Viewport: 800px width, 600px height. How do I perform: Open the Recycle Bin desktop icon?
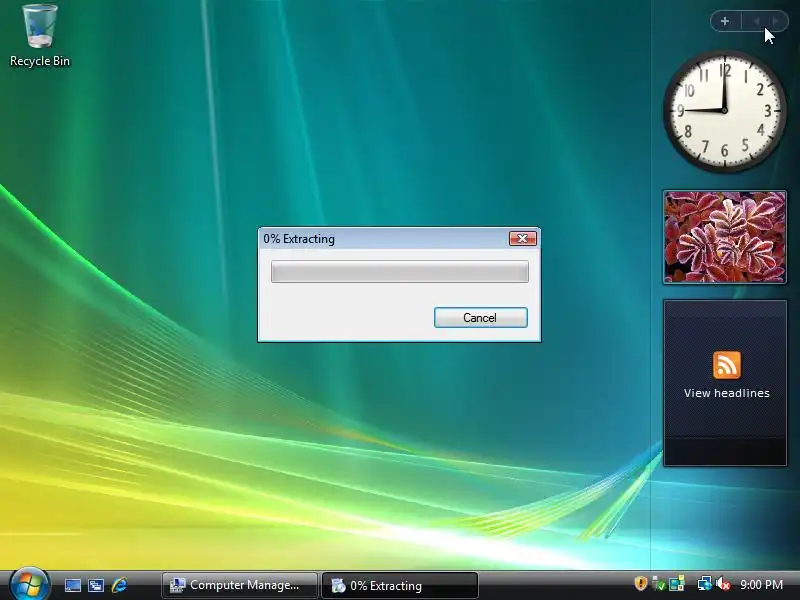coord(40,36)
